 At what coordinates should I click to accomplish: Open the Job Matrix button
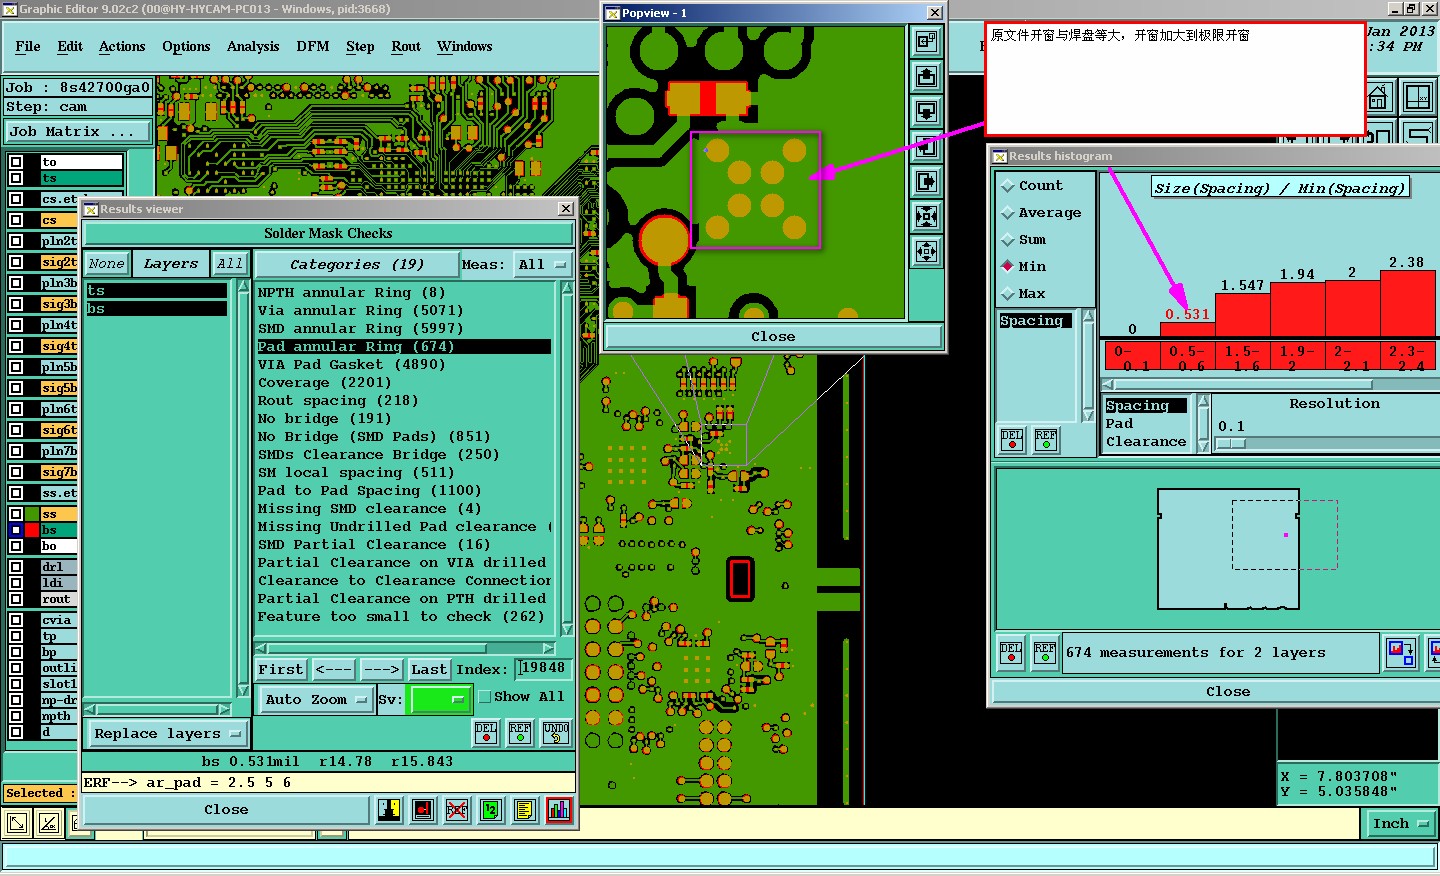(77, 132)
